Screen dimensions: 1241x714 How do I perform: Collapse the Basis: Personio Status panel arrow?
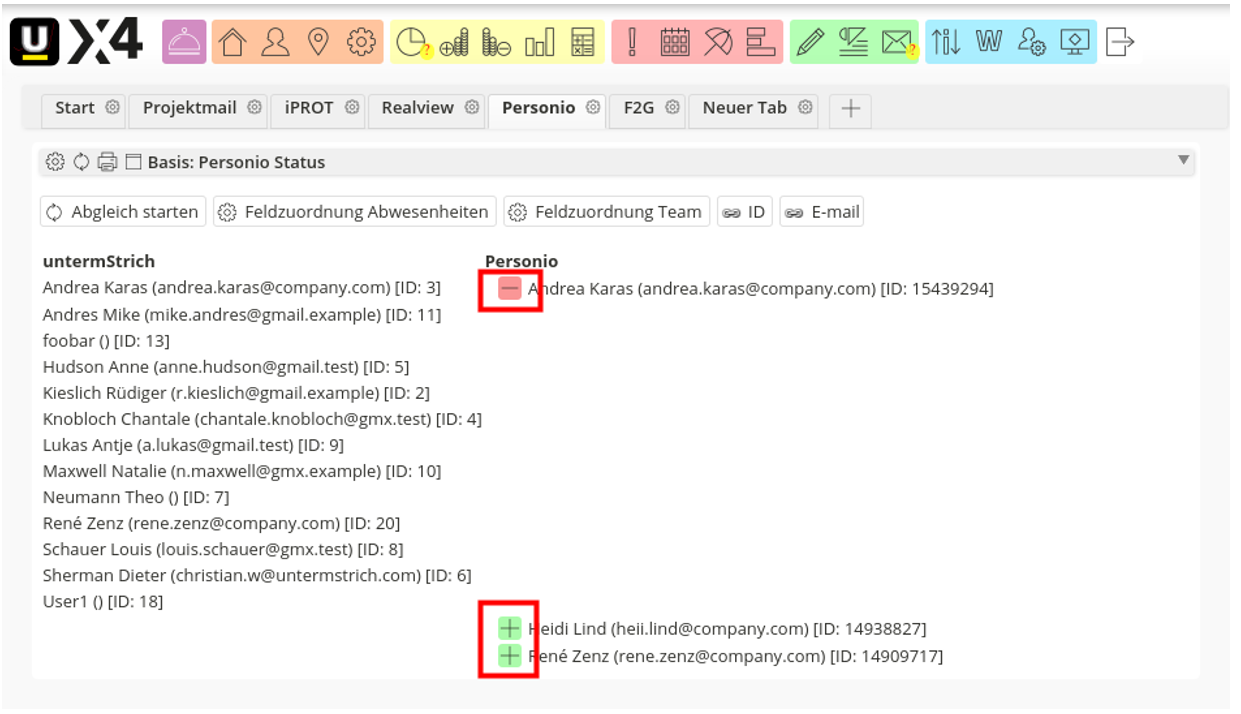pyautogui.click(x=1184, y=161)
